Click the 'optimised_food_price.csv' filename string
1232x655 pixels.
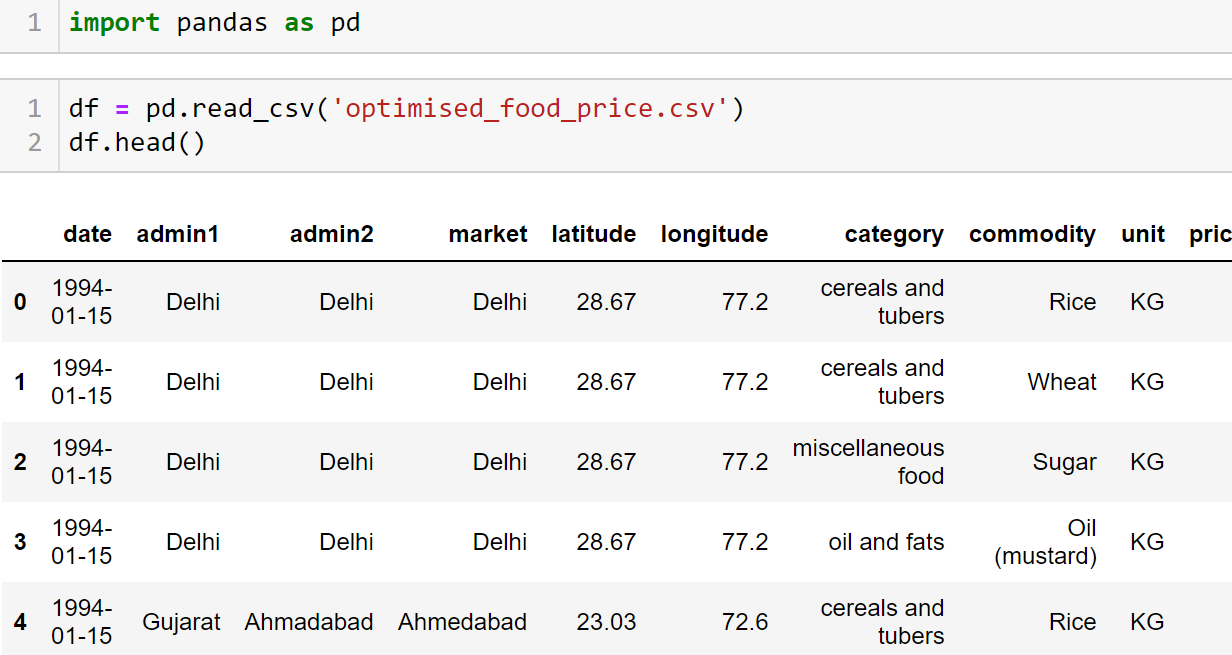pyautogui.click(x=531, y=108)
